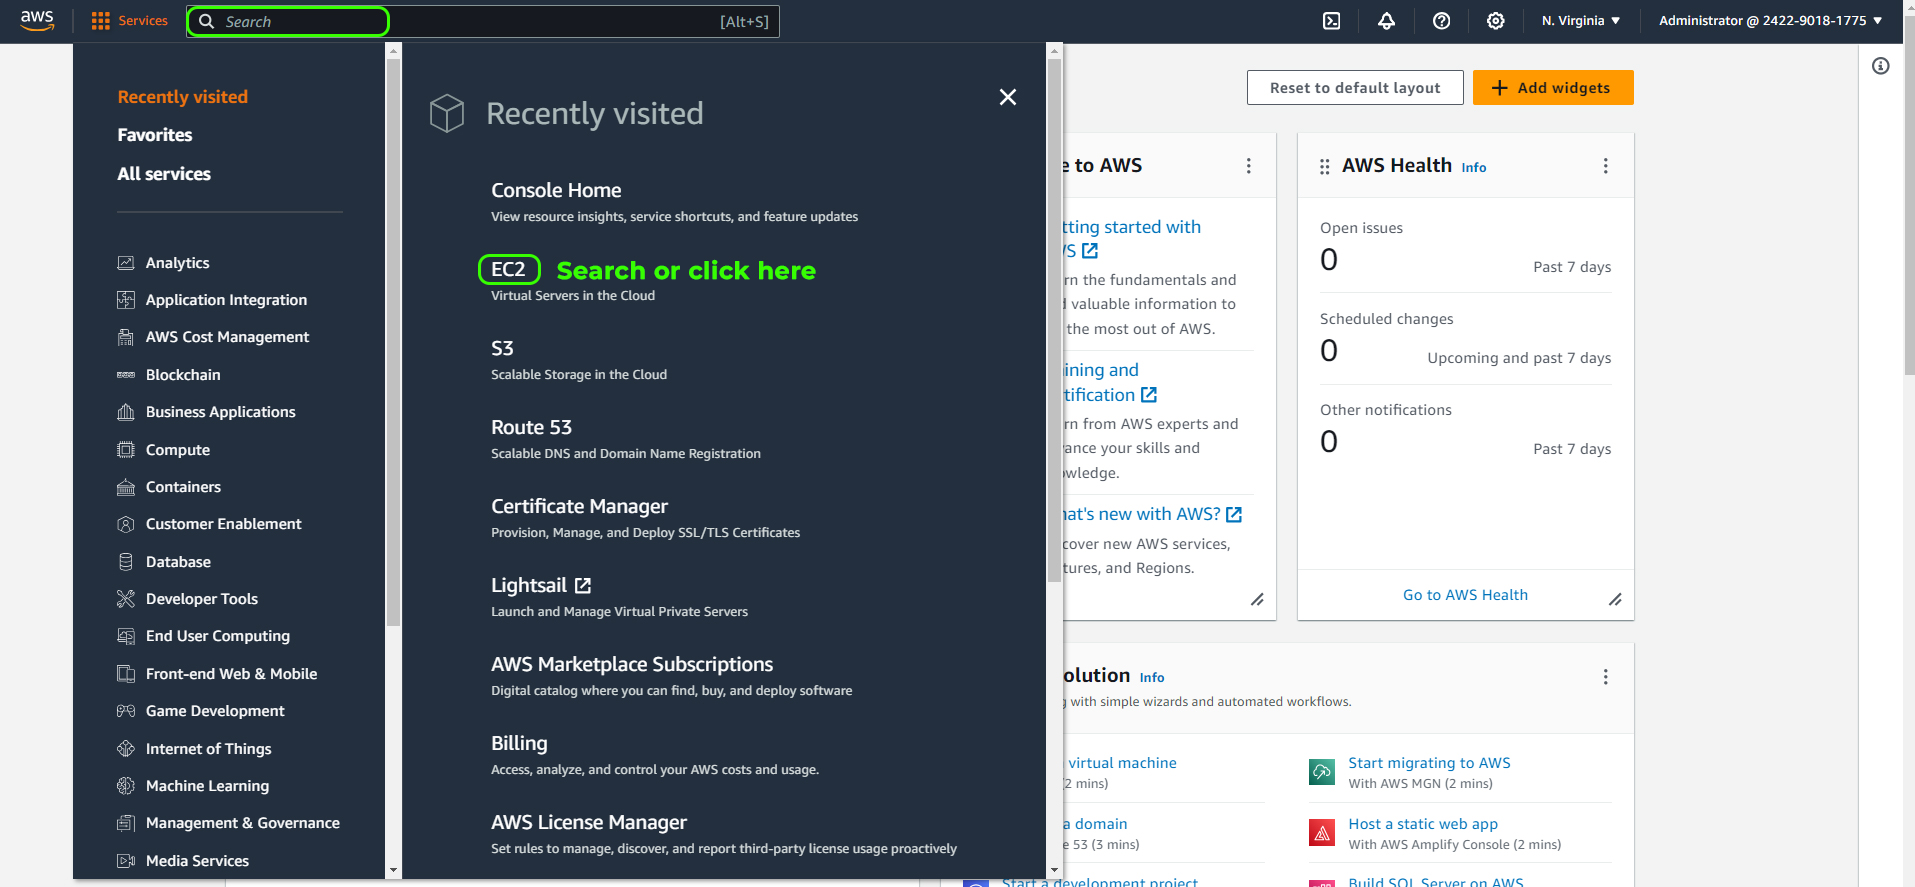This screenshot has width=1915, height=887.
Task: Click the info panel icon at right edge
Action: click(x=1881, y=66)
